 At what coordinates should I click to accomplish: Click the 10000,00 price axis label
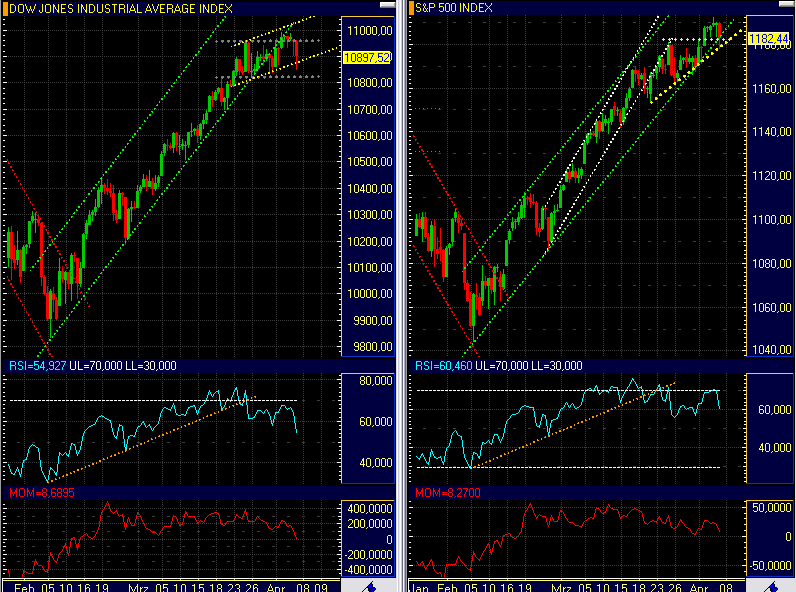370,293
